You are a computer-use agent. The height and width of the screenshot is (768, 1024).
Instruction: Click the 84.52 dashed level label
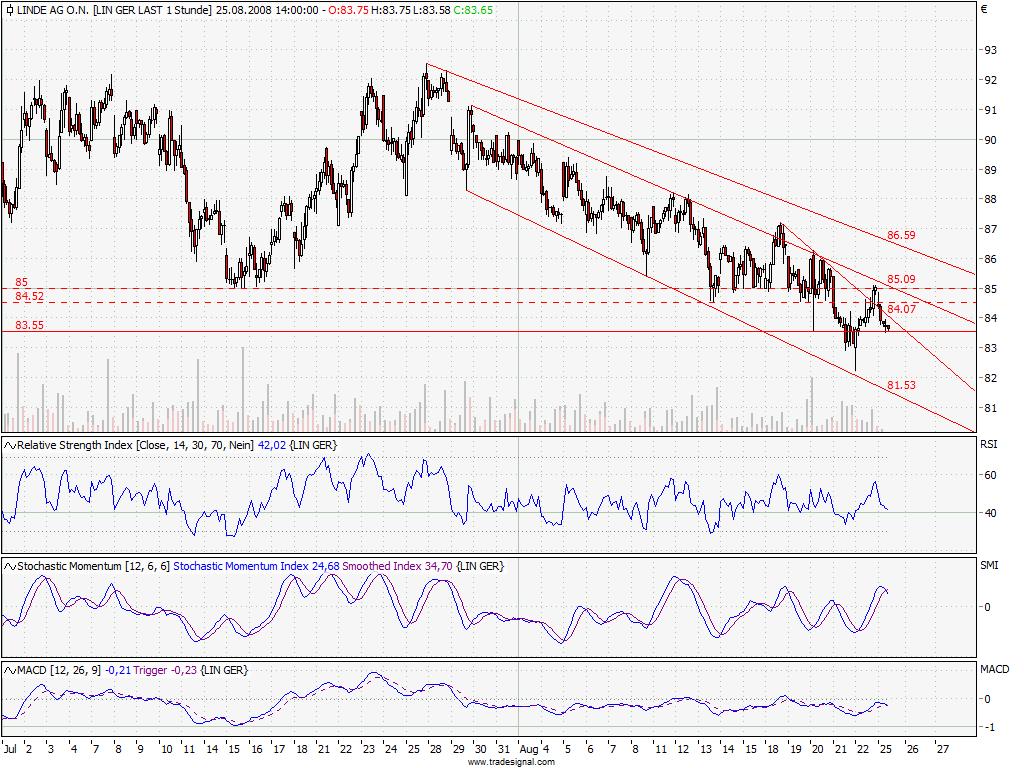point(29,297)
